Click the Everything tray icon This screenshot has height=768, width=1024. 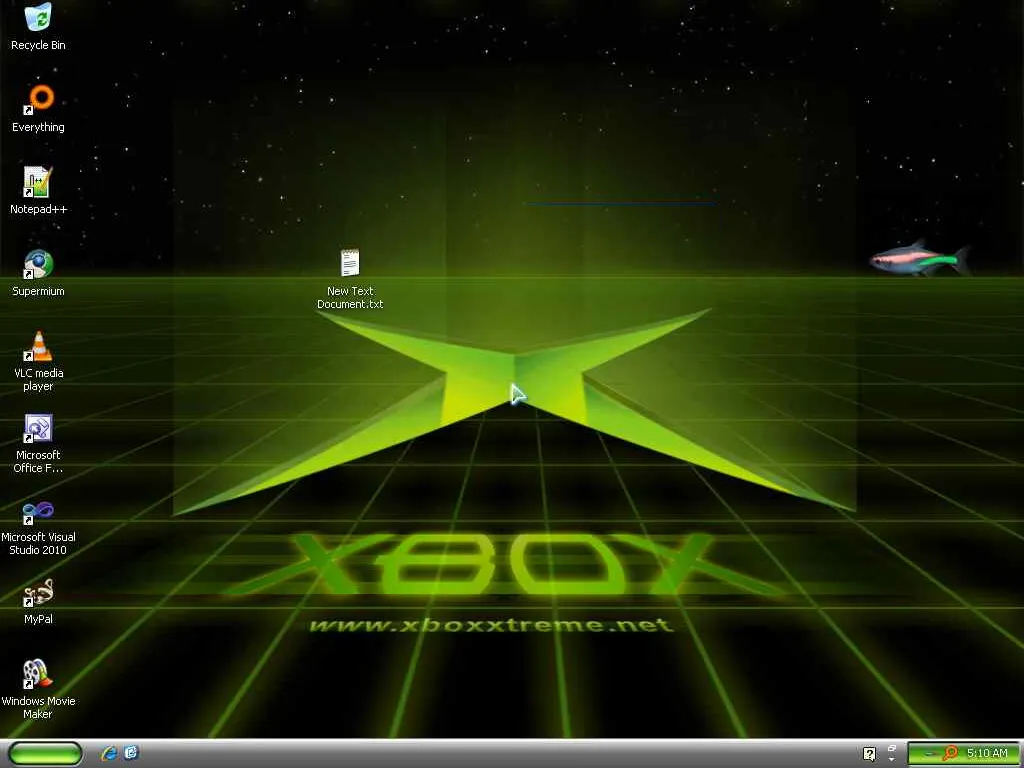tap(950, 753)
